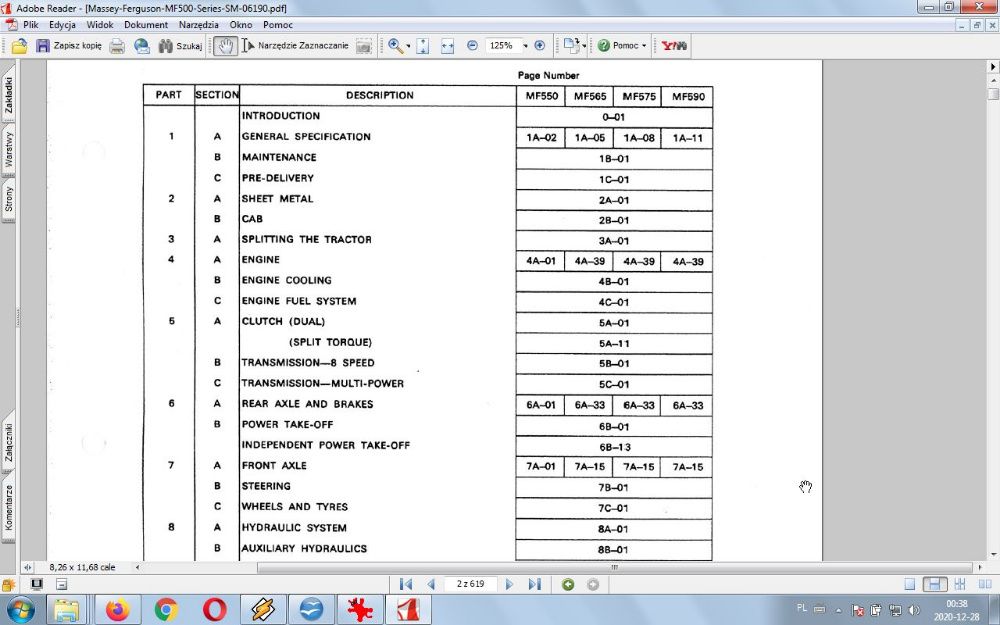Viewport: 1000px width, 625px height.
Task: Click the 125% zoom field
Action: tap(503, 46)
